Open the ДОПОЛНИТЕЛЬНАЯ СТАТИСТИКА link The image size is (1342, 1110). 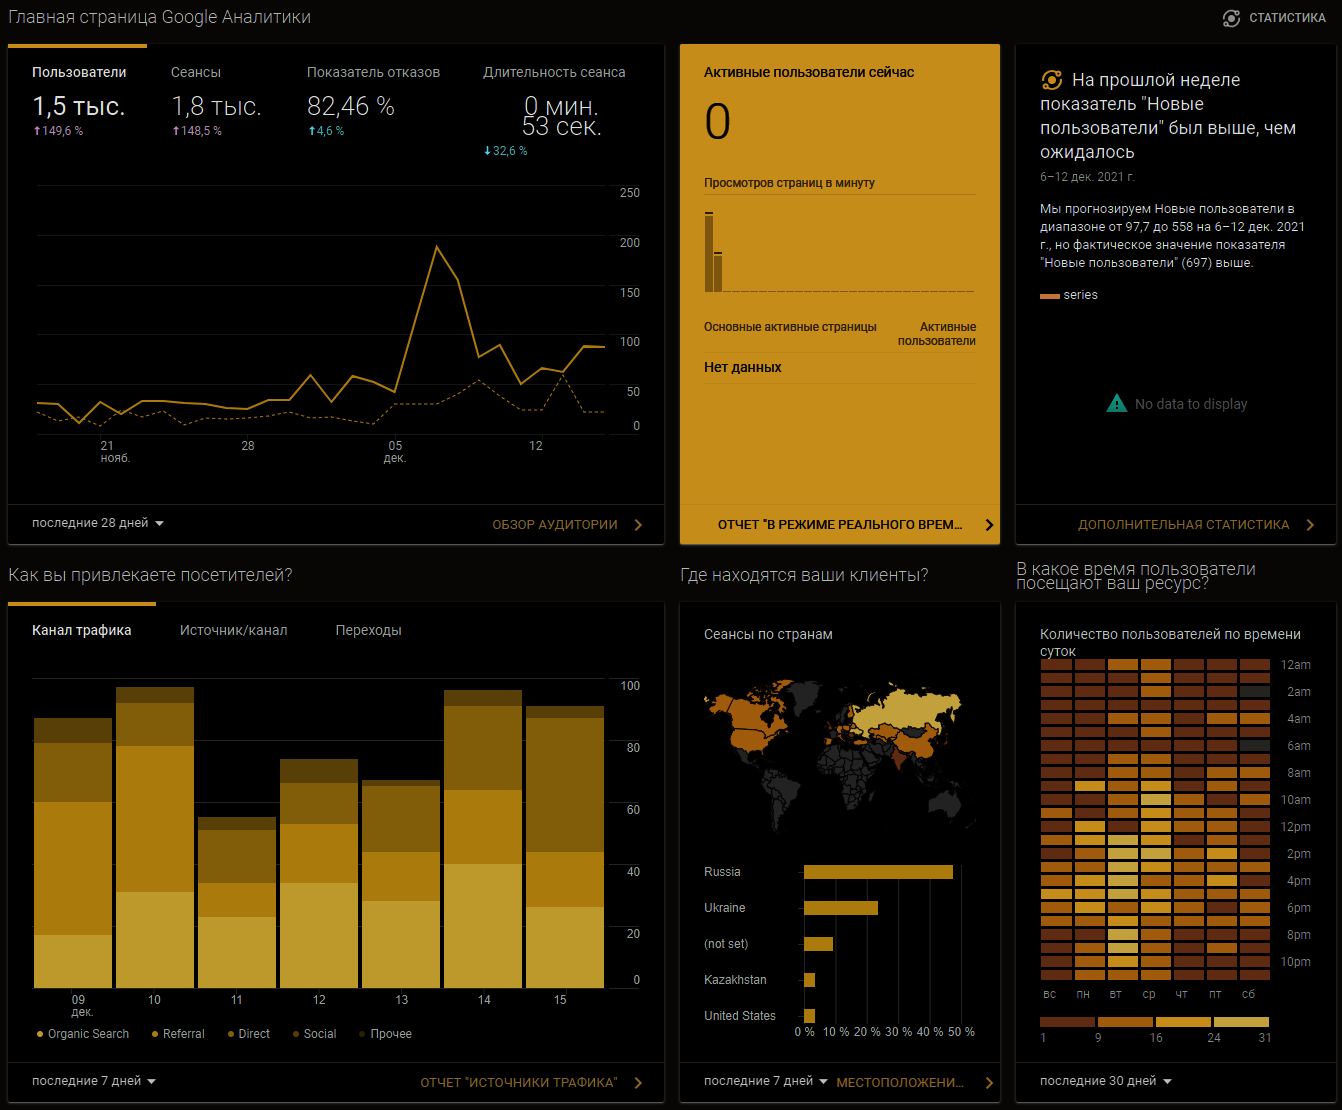(x=1184, y=525)
